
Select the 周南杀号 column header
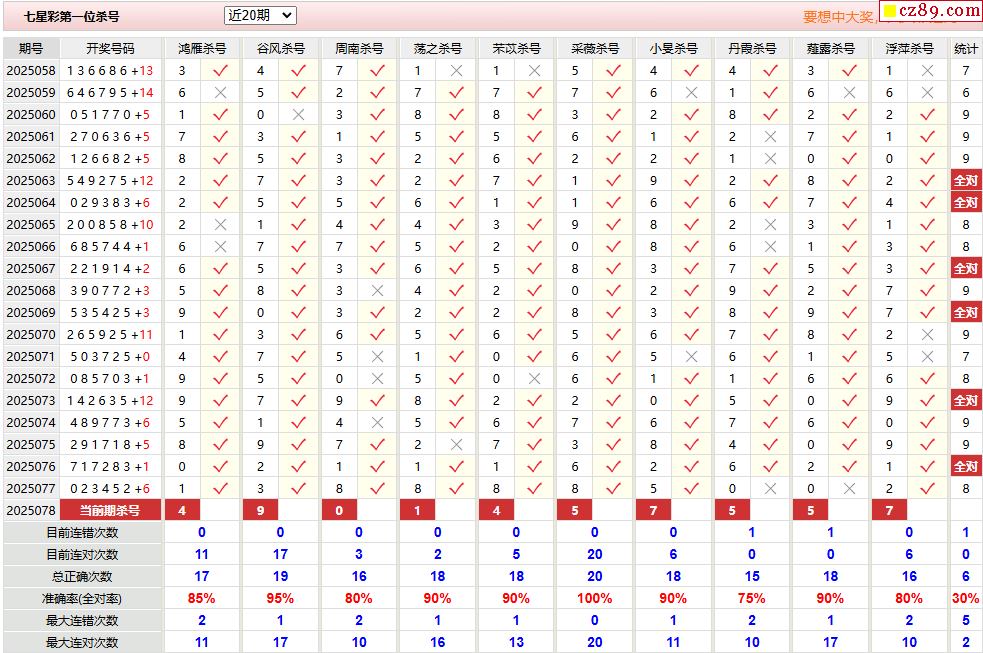point(359,48)
